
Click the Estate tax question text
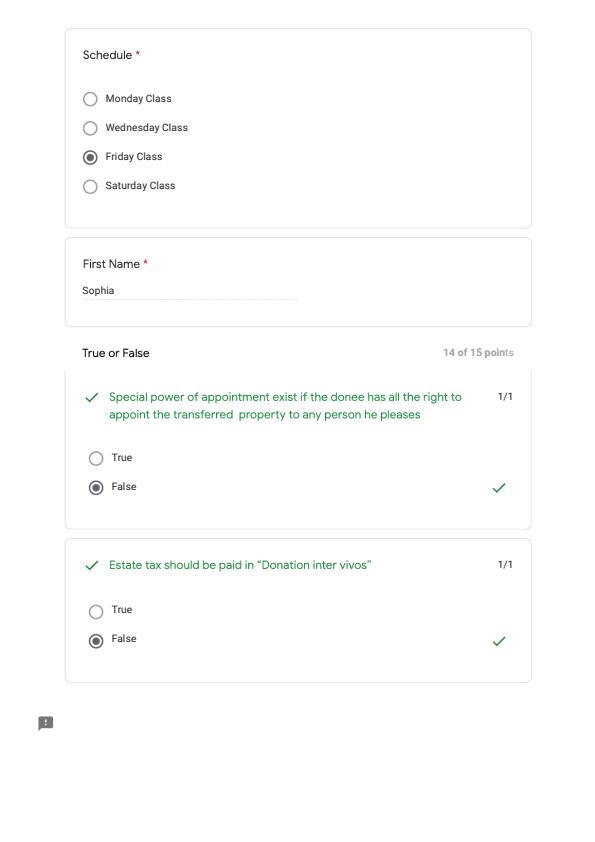pos(240,565)
